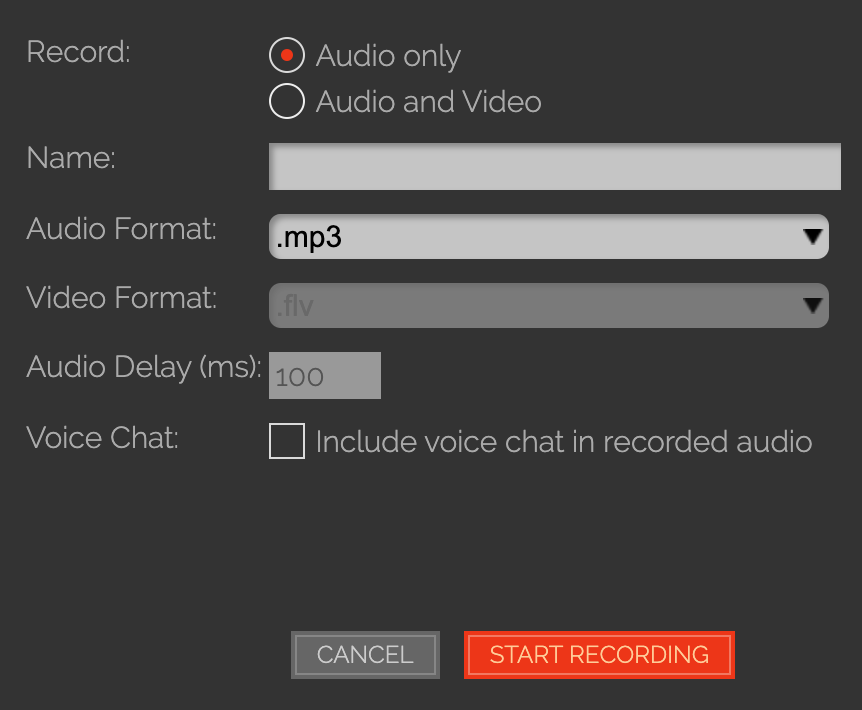Screen dimensions: 862x710
Task: Click the "Record:" label
Action: tap(78, 52)
